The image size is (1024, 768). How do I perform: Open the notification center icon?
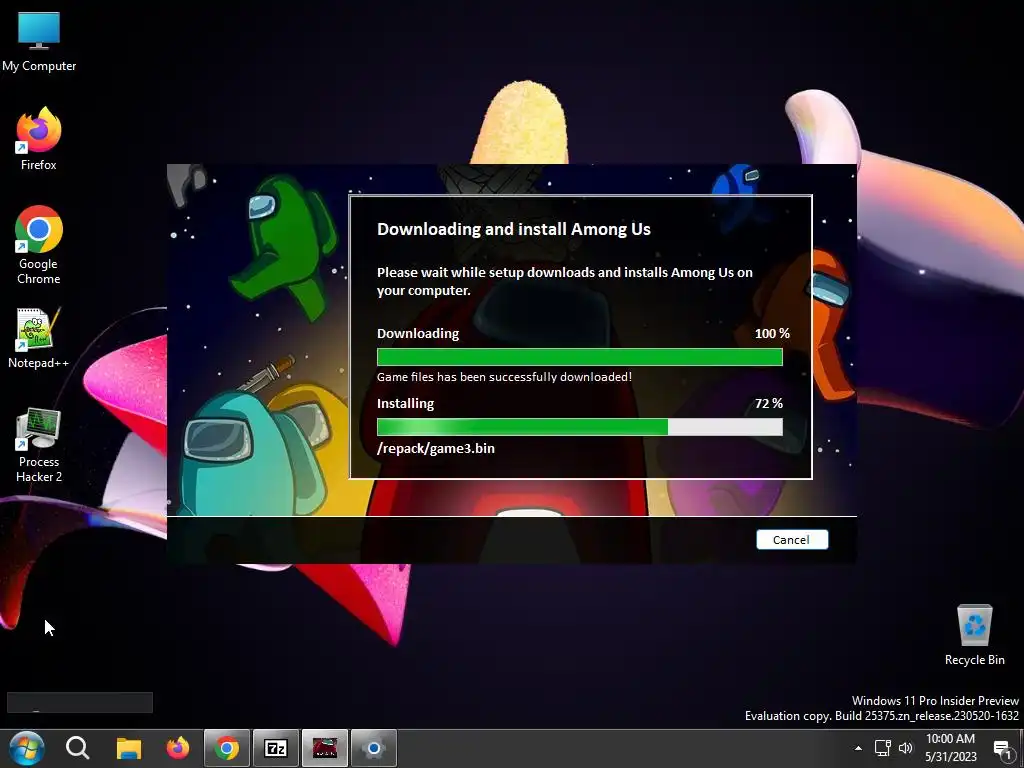[x=1003, y=748]
